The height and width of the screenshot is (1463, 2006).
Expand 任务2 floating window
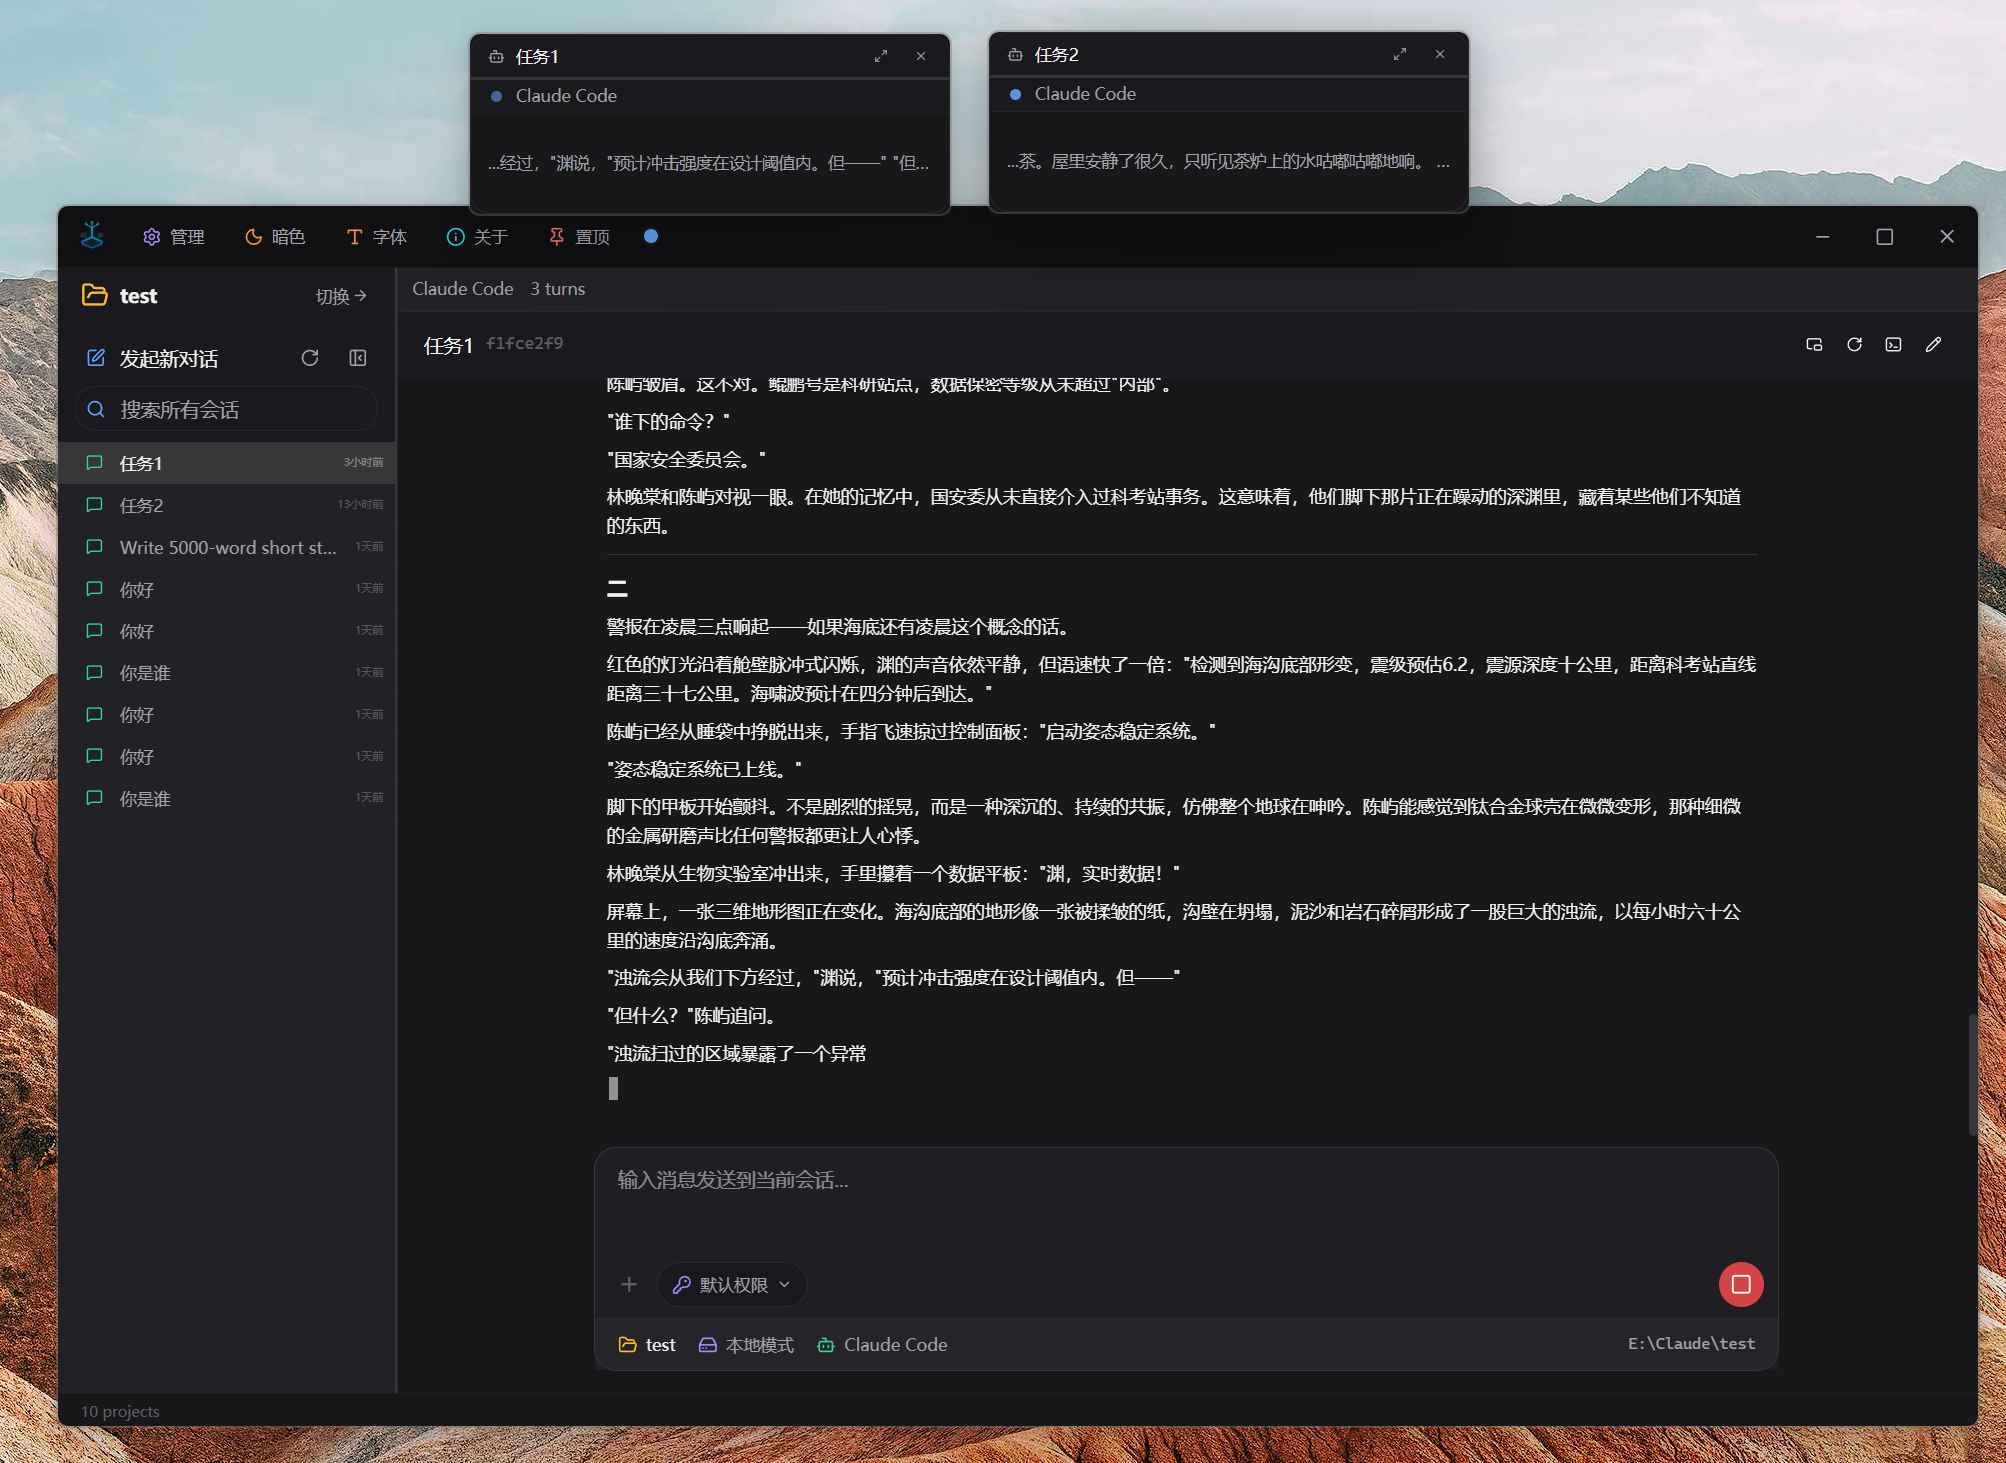point(1400,54)
